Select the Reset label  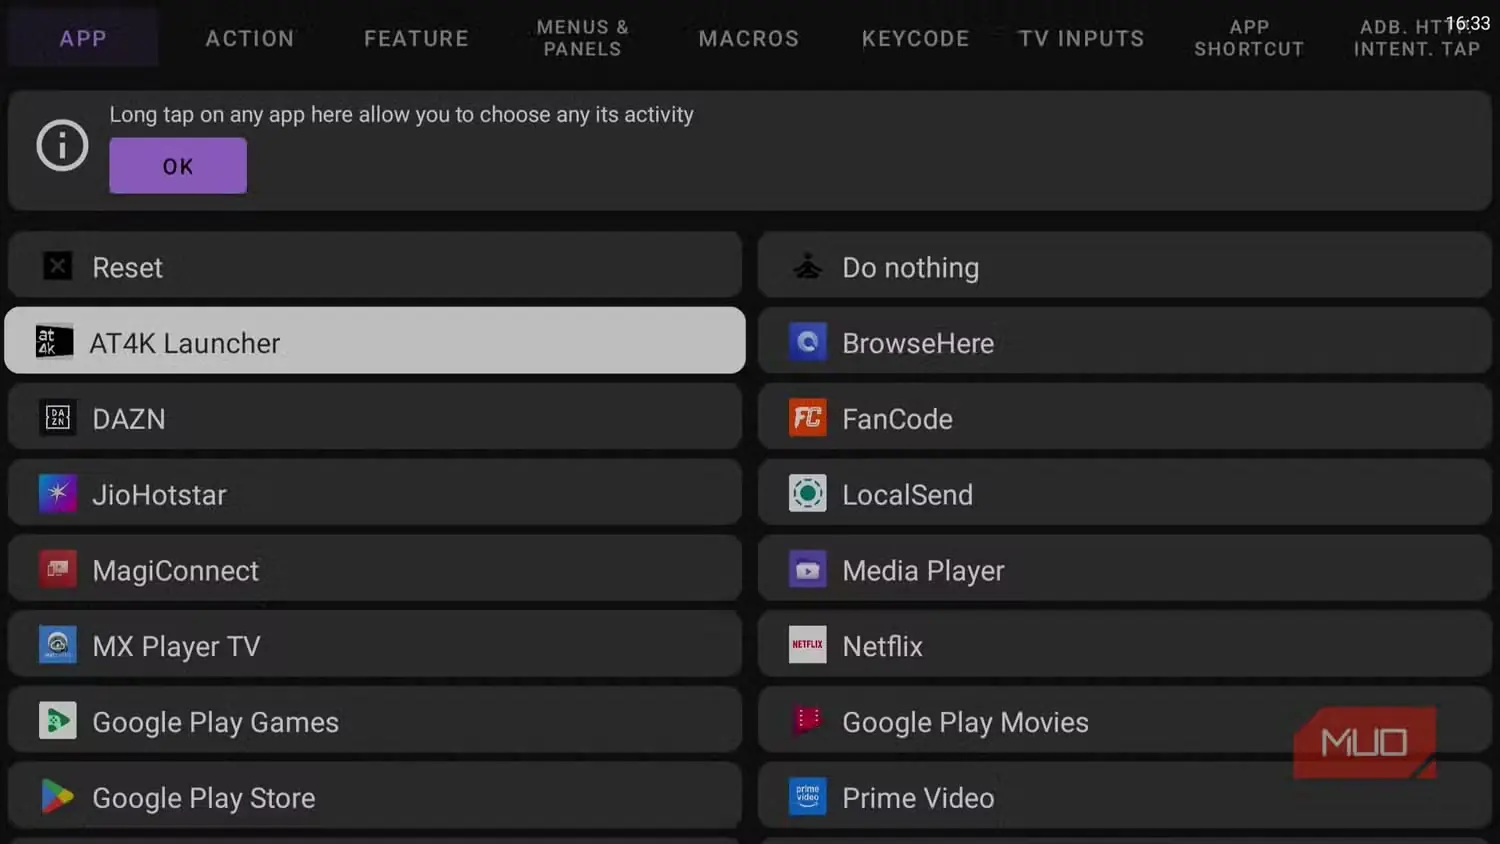pyautogui.click(x=127, y=267)
